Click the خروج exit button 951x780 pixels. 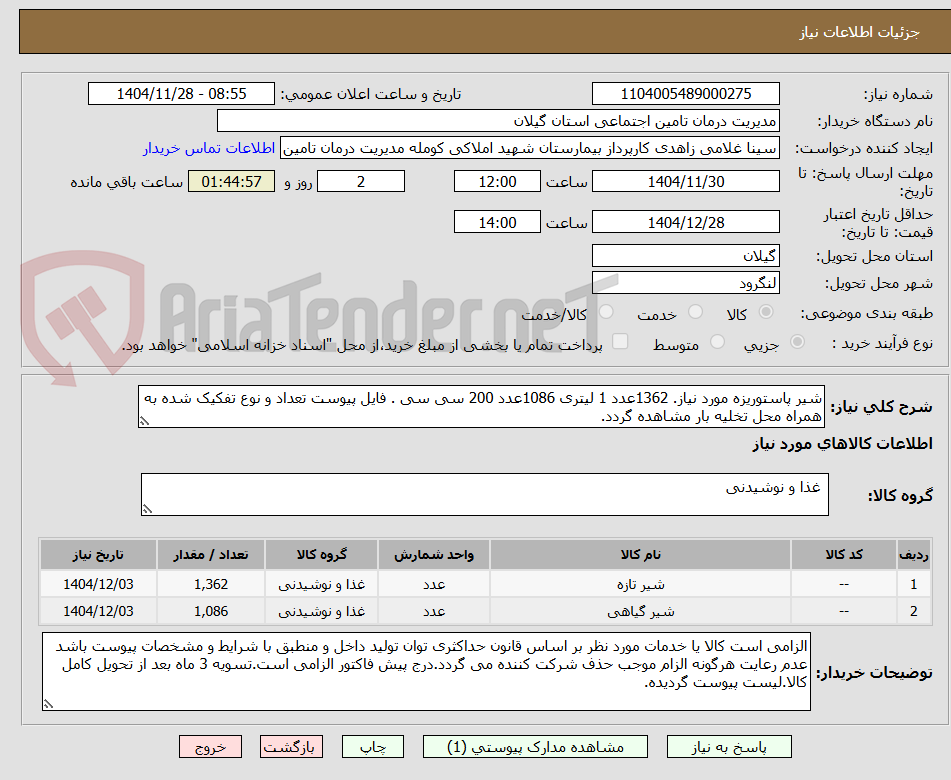click(210, 747)
